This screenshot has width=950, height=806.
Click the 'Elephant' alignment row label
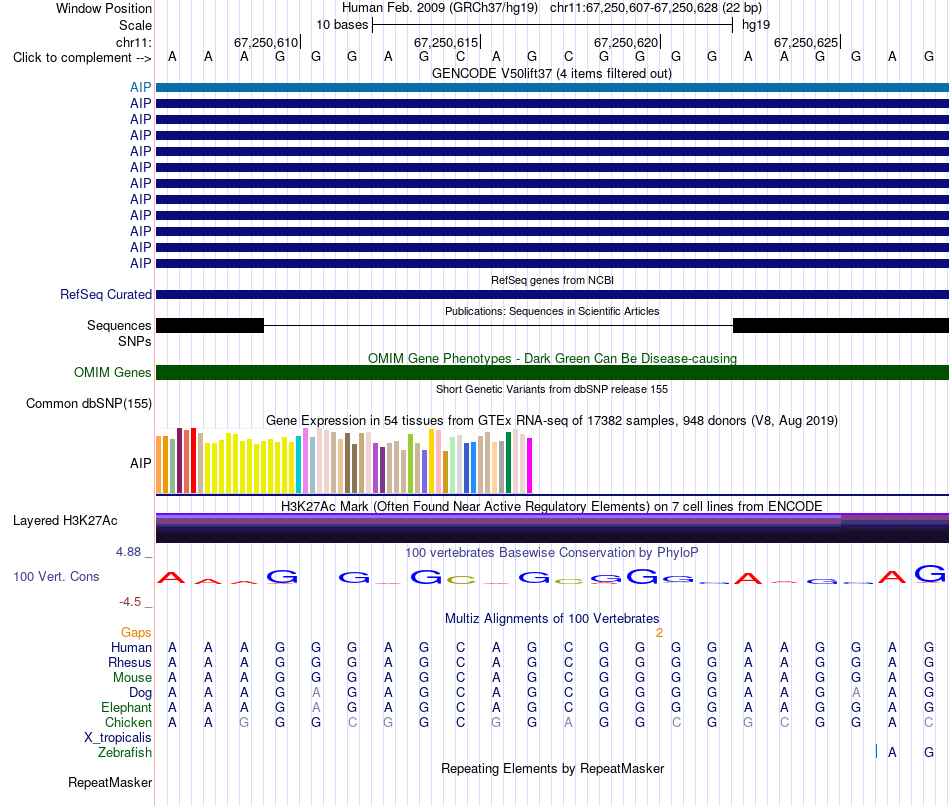126,707
